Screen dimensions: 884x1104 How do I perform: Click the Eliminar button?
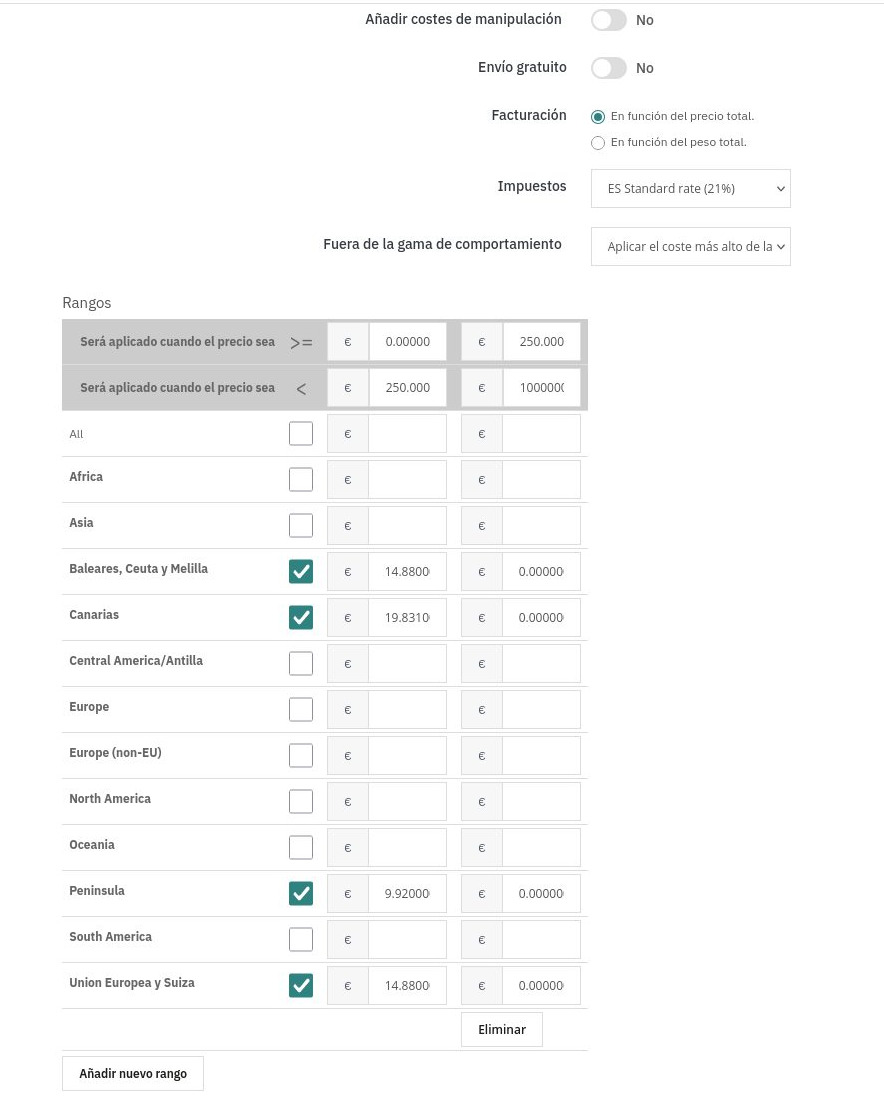pos(502,1029)
